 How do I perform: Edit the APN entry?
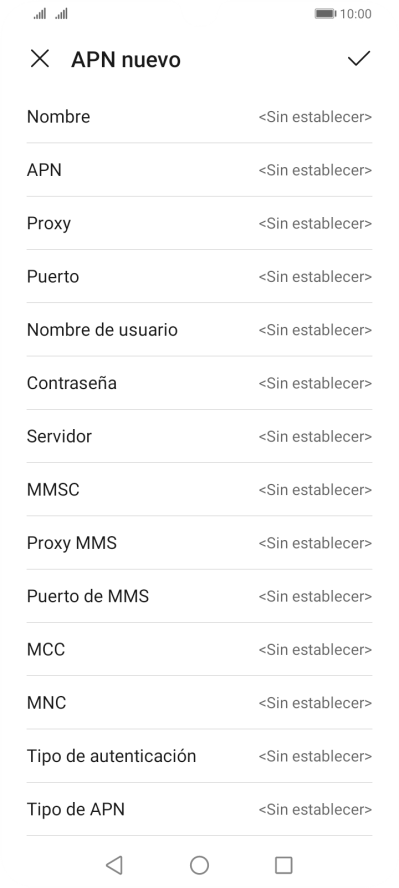(x=199, y=170)
